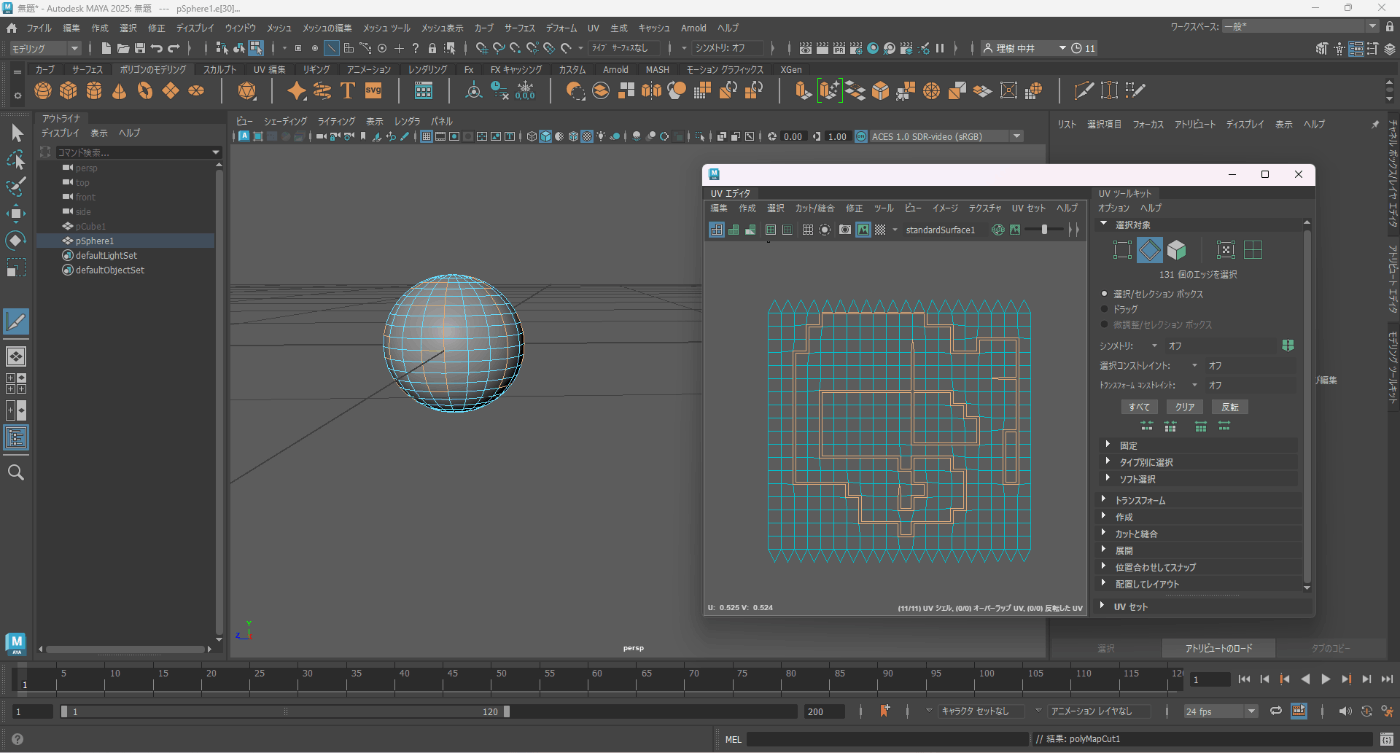Click the 反転 button in UV Toolkit
This screenshot has width=1400, height=753.
(1229, 407)
